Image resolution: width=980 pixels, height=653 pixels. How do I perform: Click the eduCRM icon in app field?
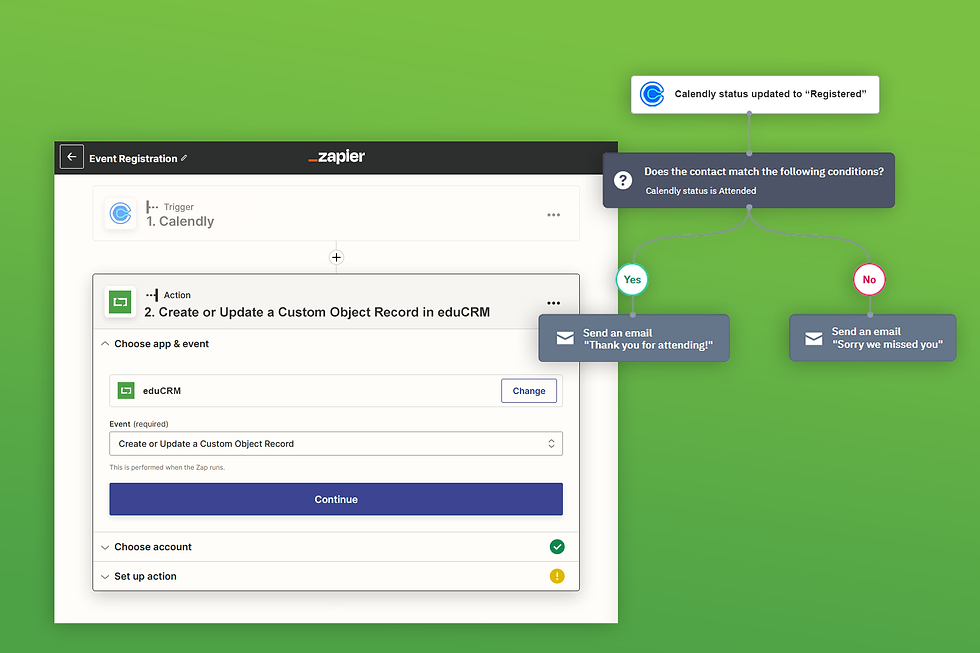[x=126, y=391]
